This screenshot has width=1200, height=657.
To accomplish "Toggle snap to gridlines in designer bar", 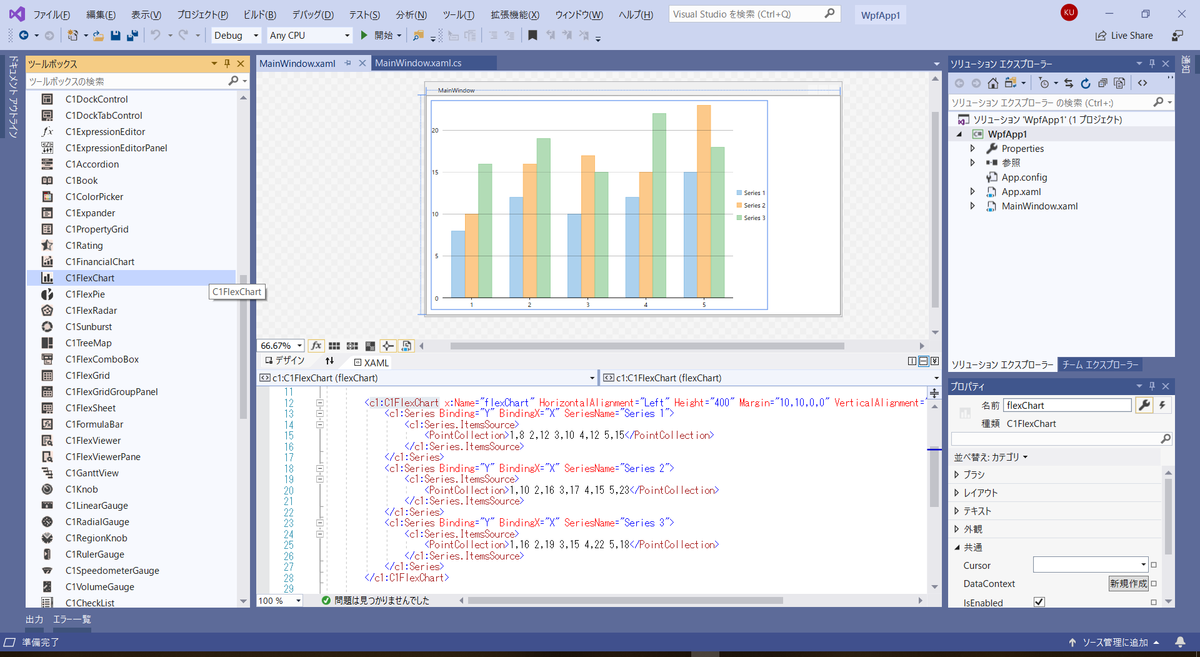I will pos(352,346).
